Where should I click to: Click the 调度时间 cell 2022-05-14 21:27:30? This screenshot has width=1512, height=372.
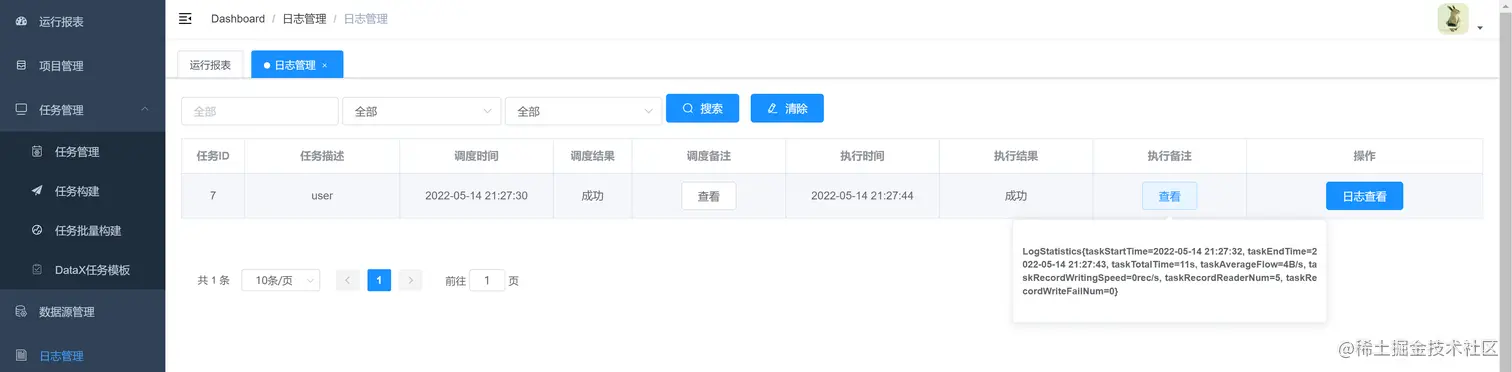476,196
